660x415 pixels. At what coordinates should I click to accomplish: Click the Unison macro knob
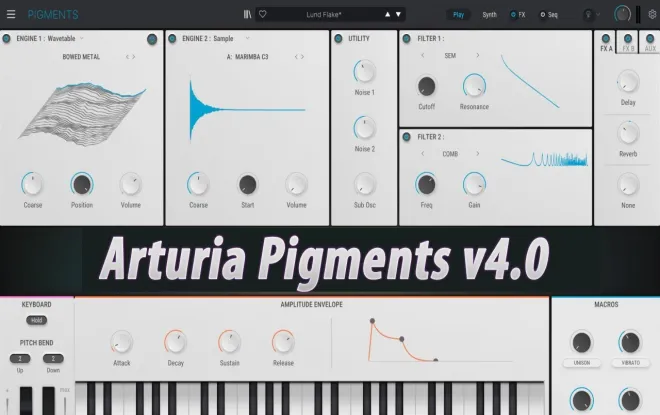(x=582, y=342)
